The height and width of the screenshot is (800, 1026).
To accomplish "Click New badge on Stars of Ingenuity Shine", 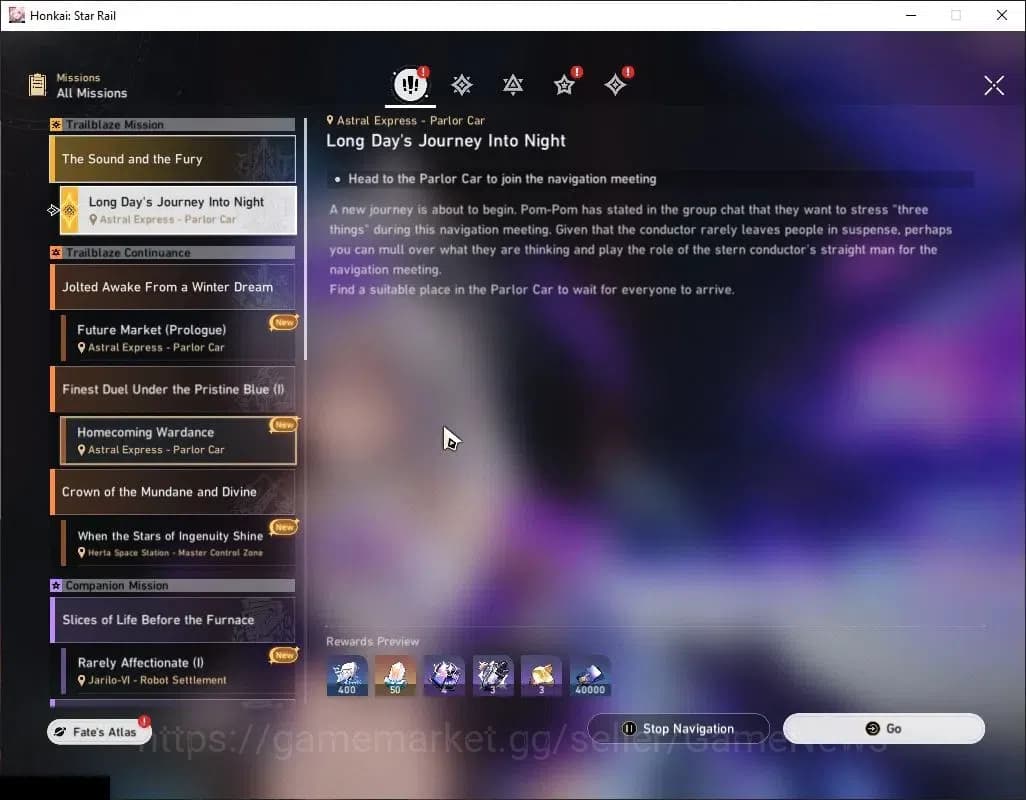I will point(283,527).
